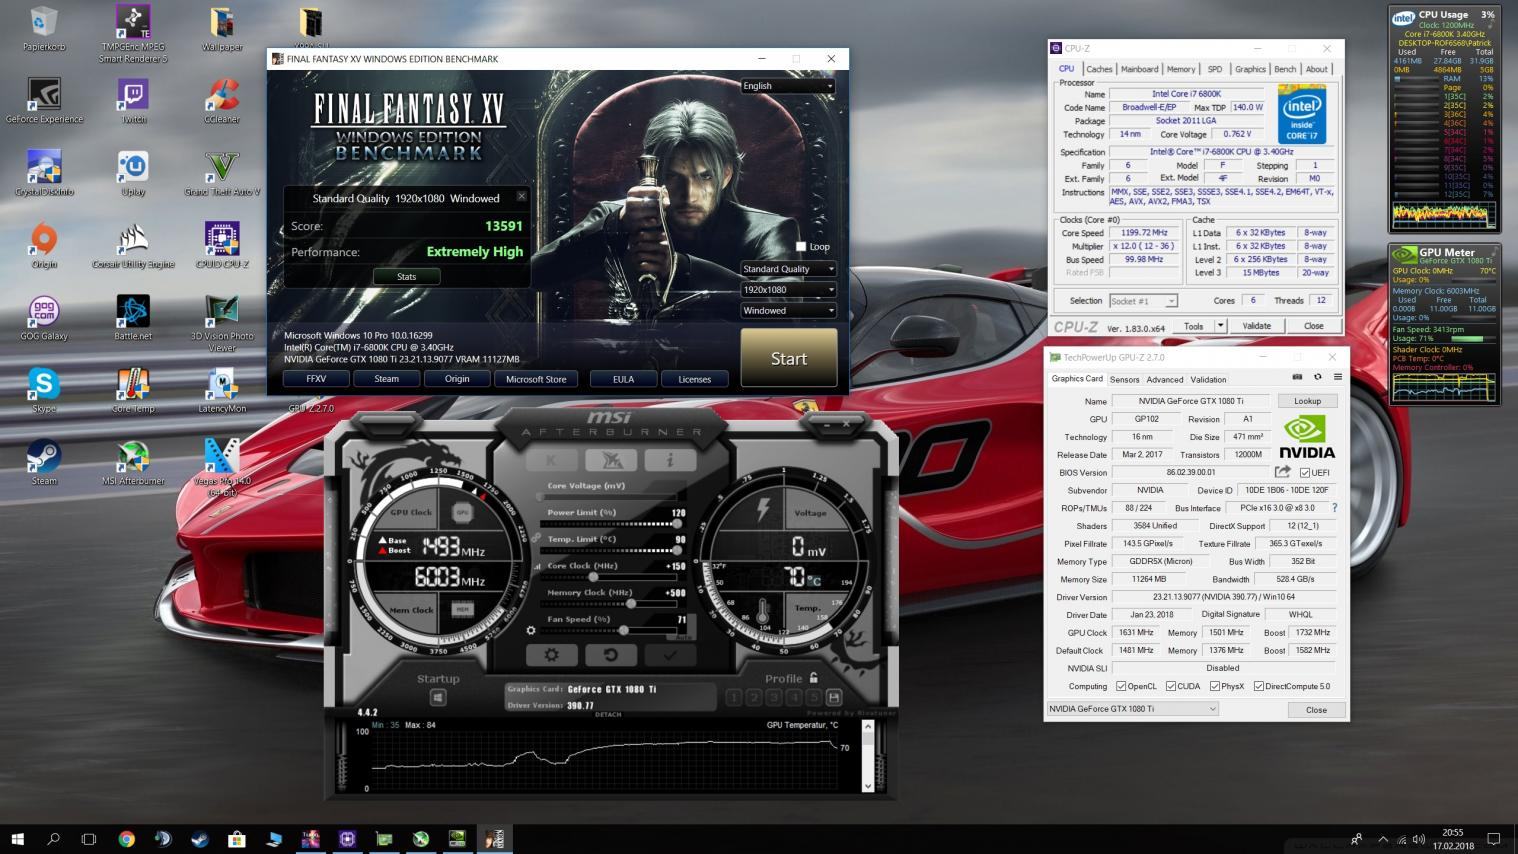
Task: Switch to the Validation tab in GPU-Z
Action: [x=1208, y=380]
